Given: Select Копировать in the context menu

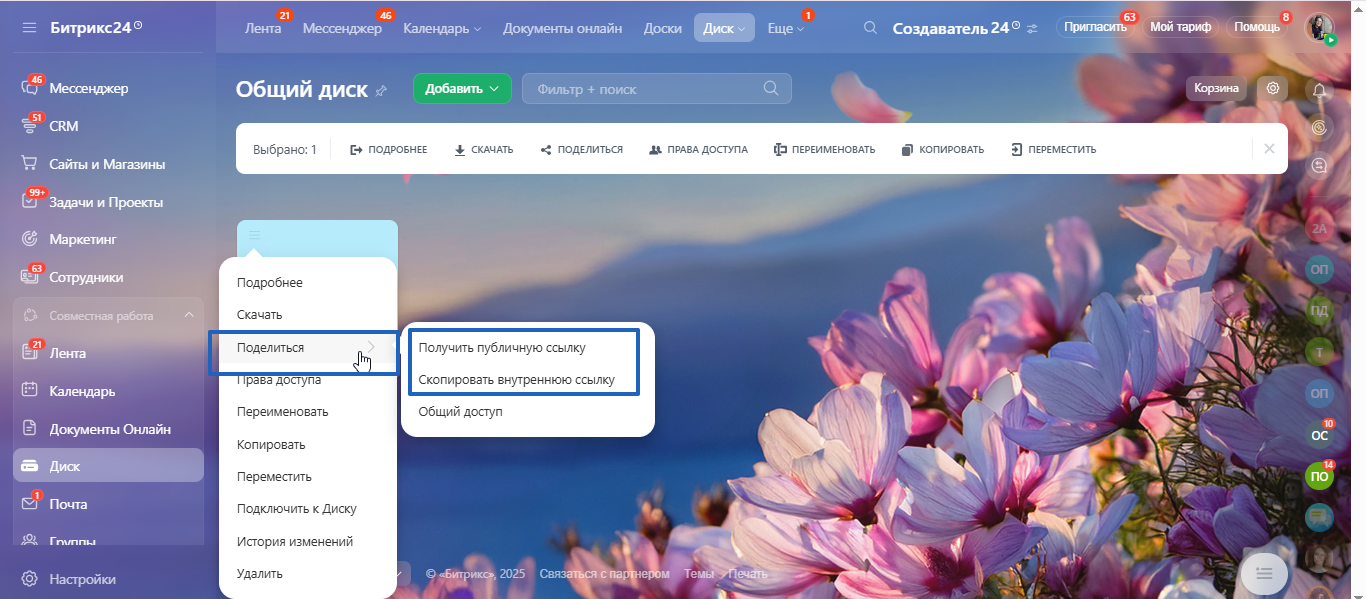Looking at the screenshot, I should pyautogui.click(x=271, y=444).
